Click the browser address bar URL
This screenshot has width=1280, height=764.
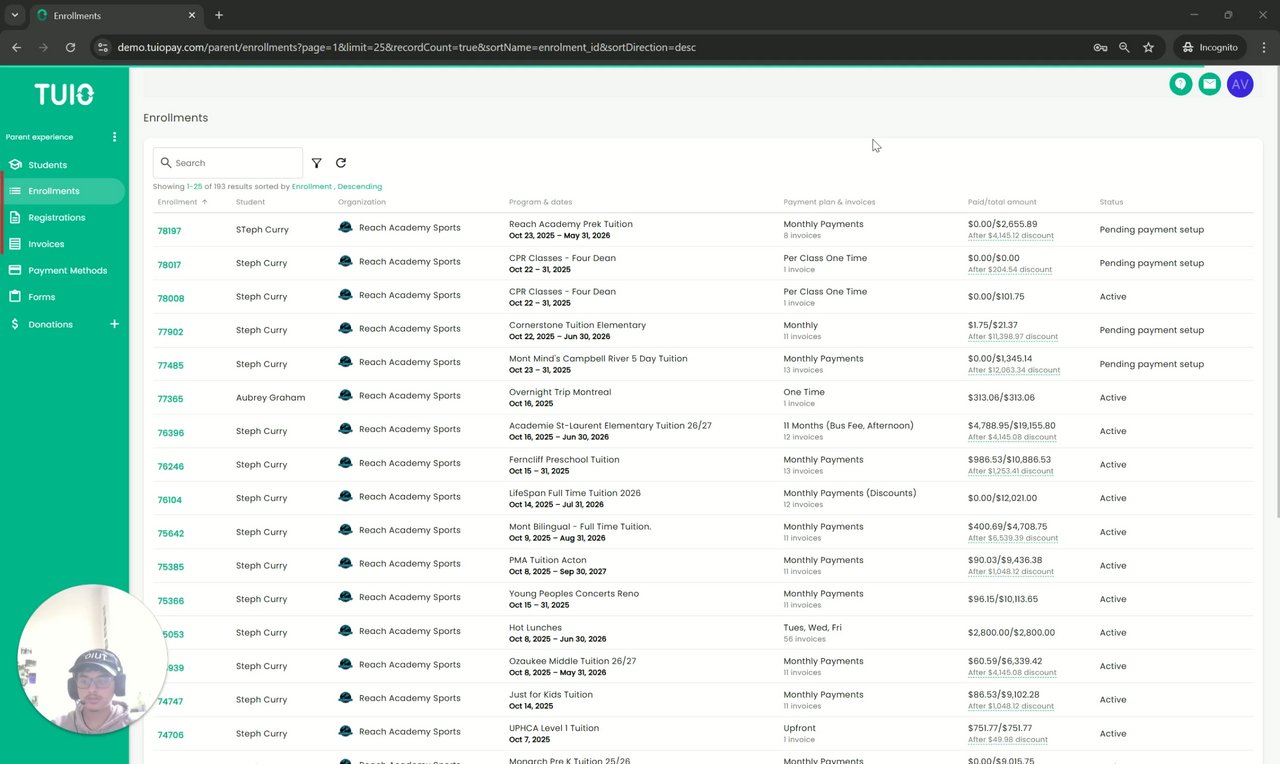click(x=406, y=47)
